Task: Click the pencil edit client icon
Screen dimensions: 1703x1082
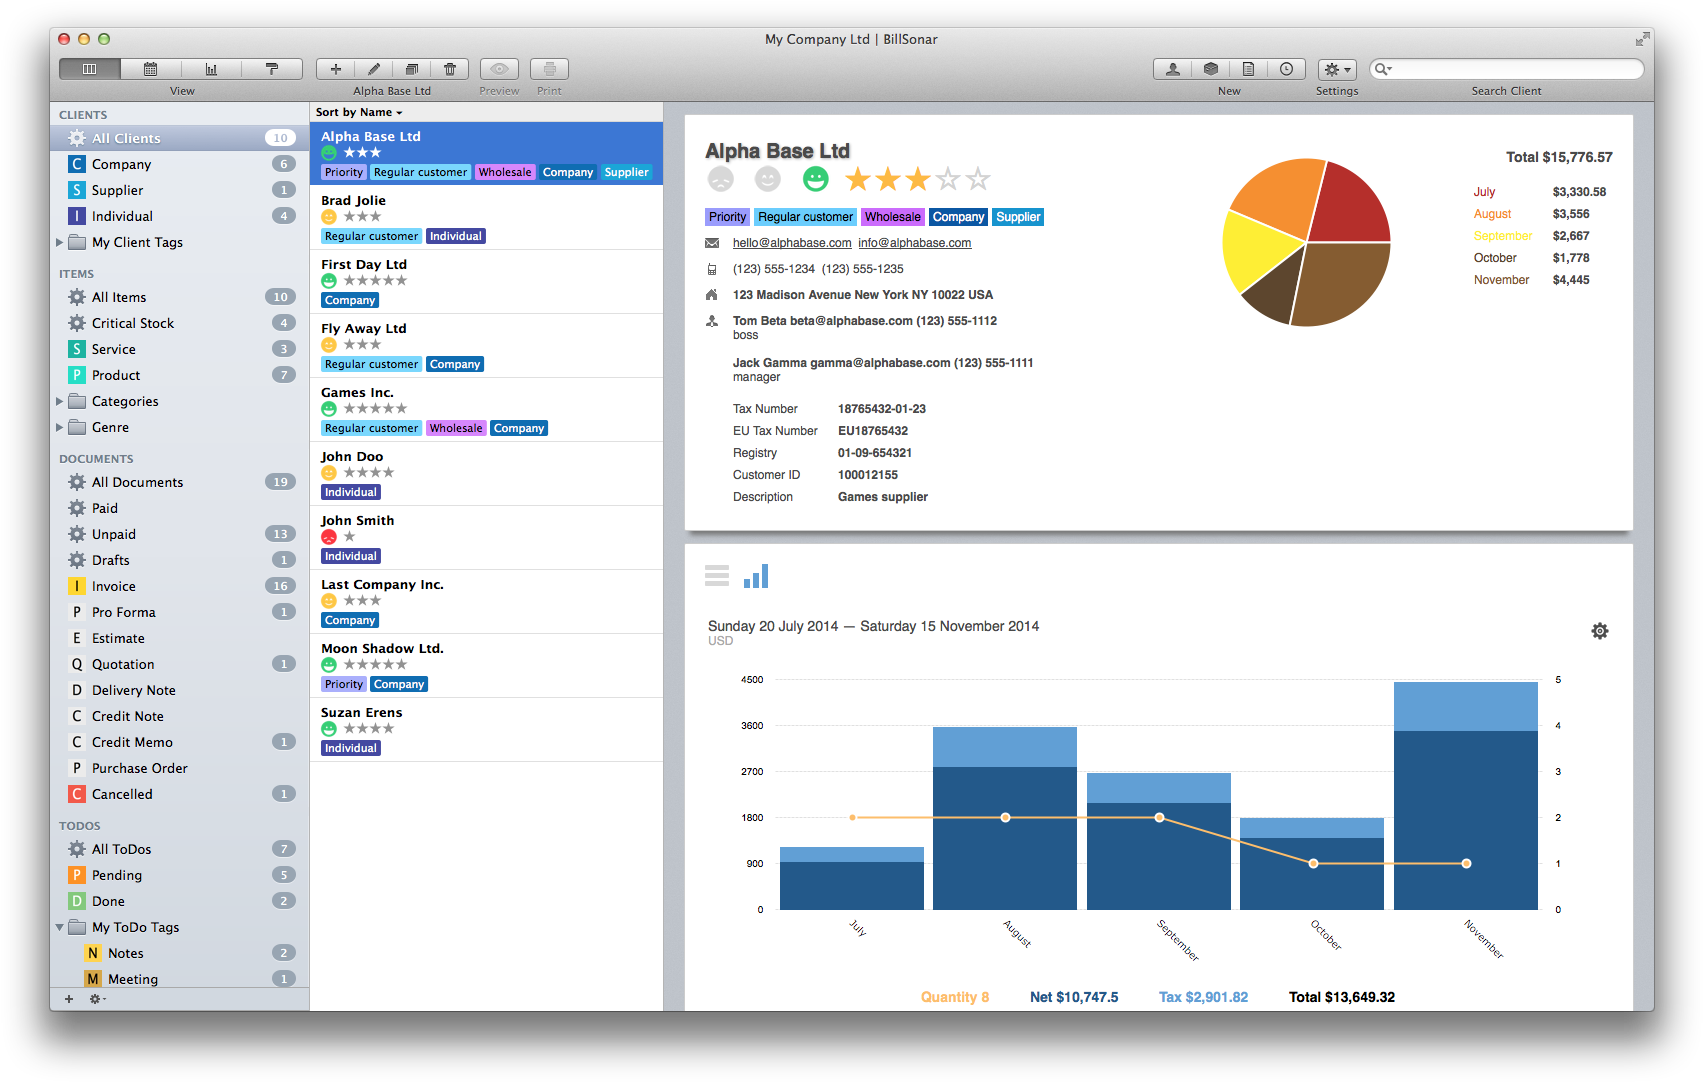Action: tap(374, 69)
